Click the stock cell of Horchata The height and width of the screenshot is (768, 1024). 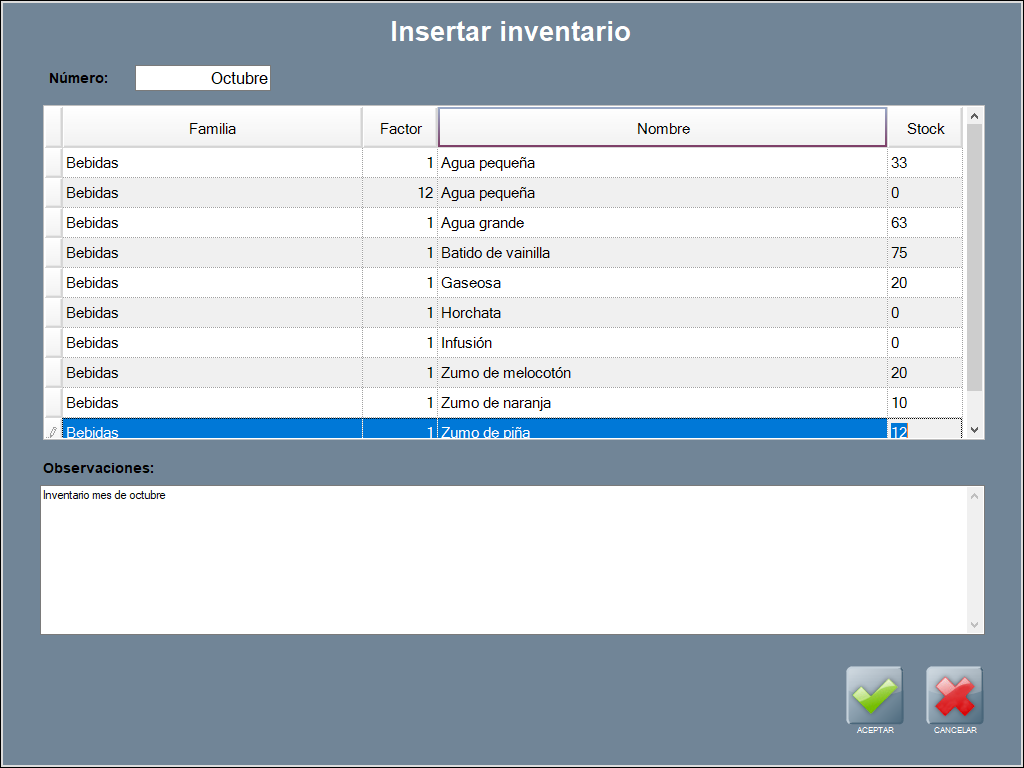point(924,313)
